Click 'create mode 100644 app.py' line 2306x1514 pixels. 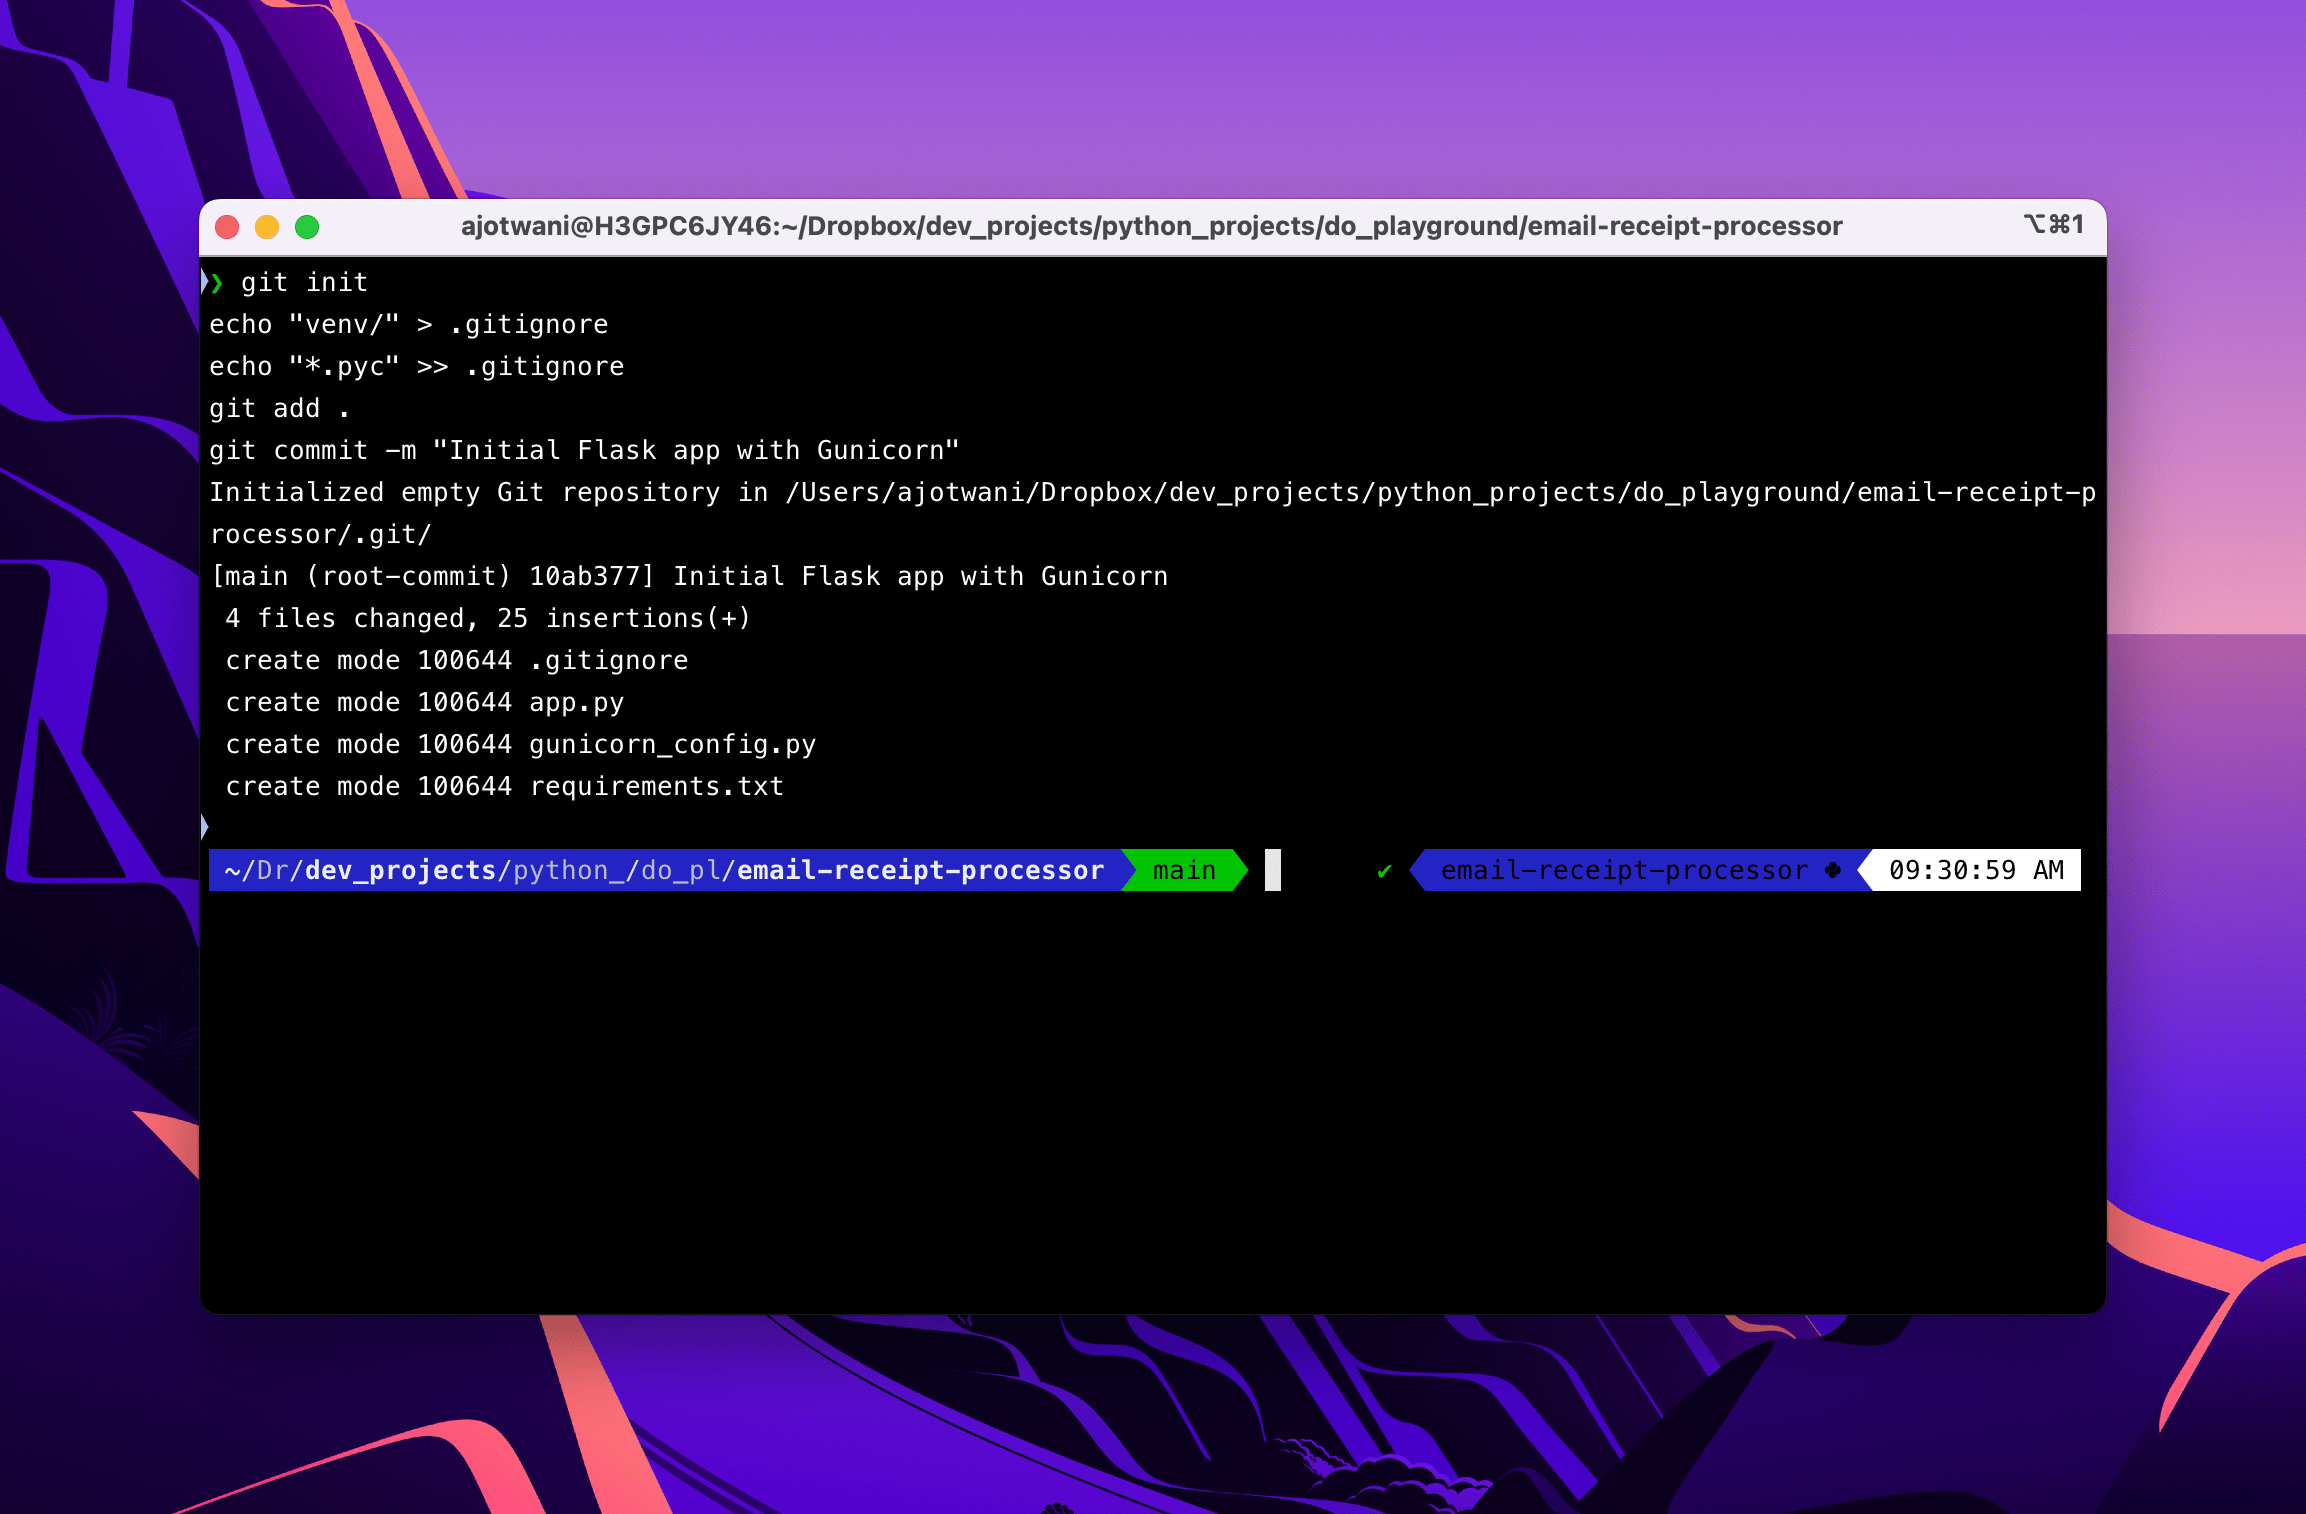pyautogui.click(x=425, y=703)
